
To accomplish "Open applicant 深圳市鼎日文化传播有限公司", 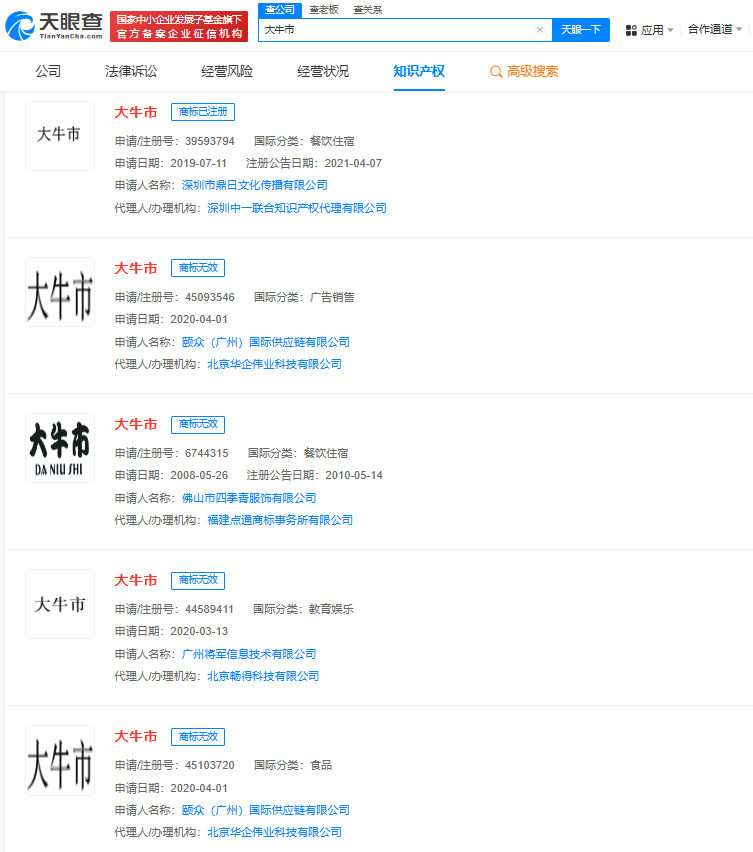I will click(254, 185).
